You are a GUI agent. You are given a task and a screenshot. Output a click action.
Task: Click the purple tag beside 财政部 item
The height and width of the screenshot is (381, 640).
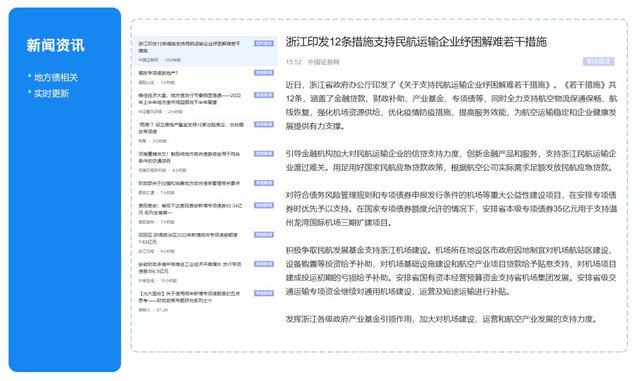point(264,183)
